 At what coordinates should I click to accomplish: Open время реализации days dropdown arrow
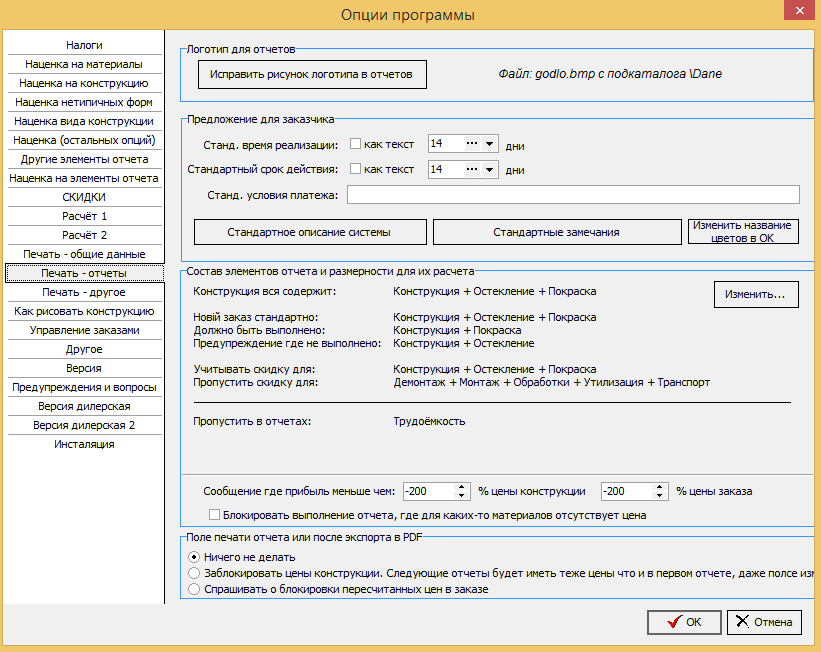(489, 143)
